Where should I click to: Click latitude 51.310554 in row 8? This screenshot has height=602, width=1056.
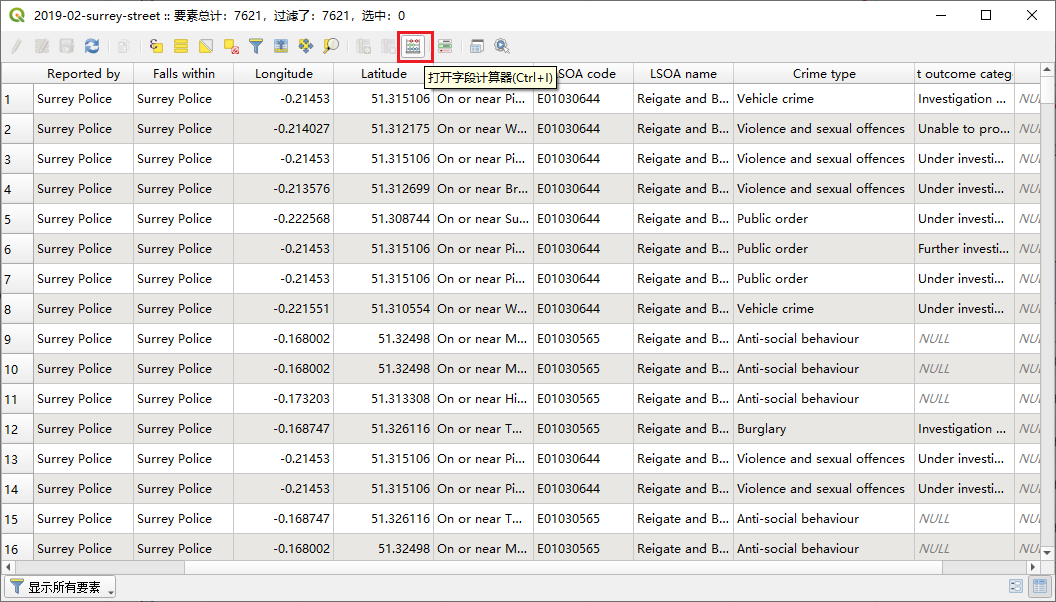point(384,309)
